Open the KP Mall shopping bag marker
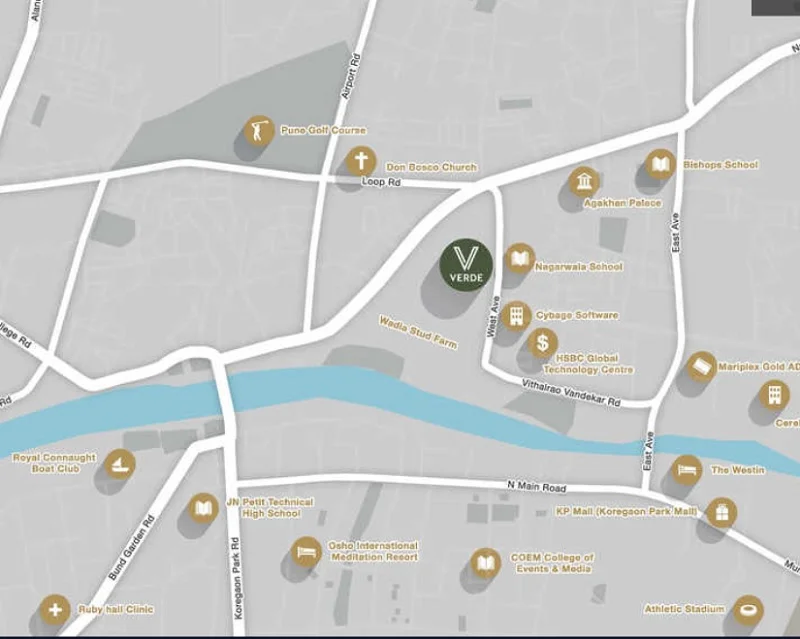This screenshot has width=800, height=639. pyautogui.click(x=721, y=513)
